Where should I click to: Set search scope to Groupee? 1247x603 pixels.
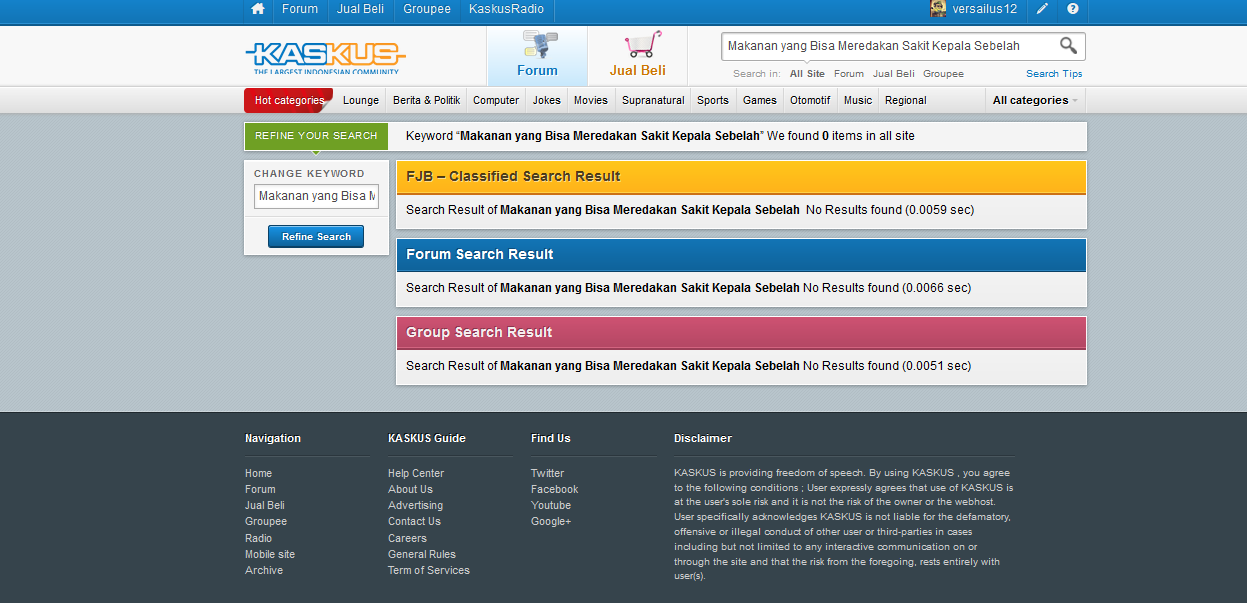pyautogui.click(x=944, y=74)
